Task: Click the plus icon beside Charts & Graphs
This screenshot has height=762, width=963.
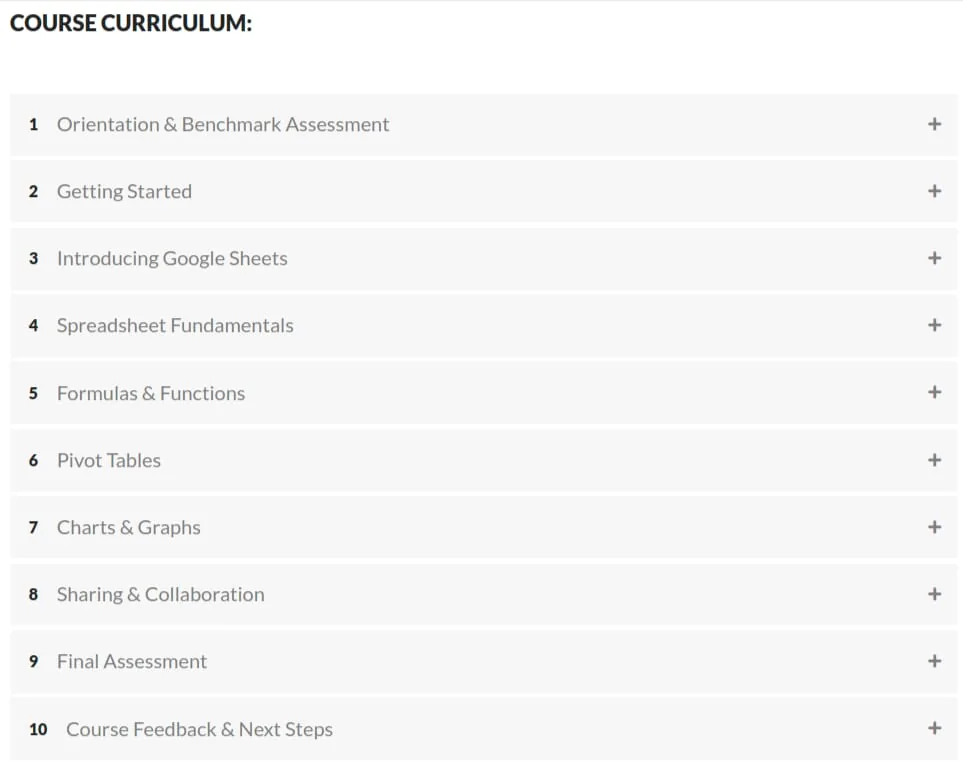Action: tap(934, 527)
